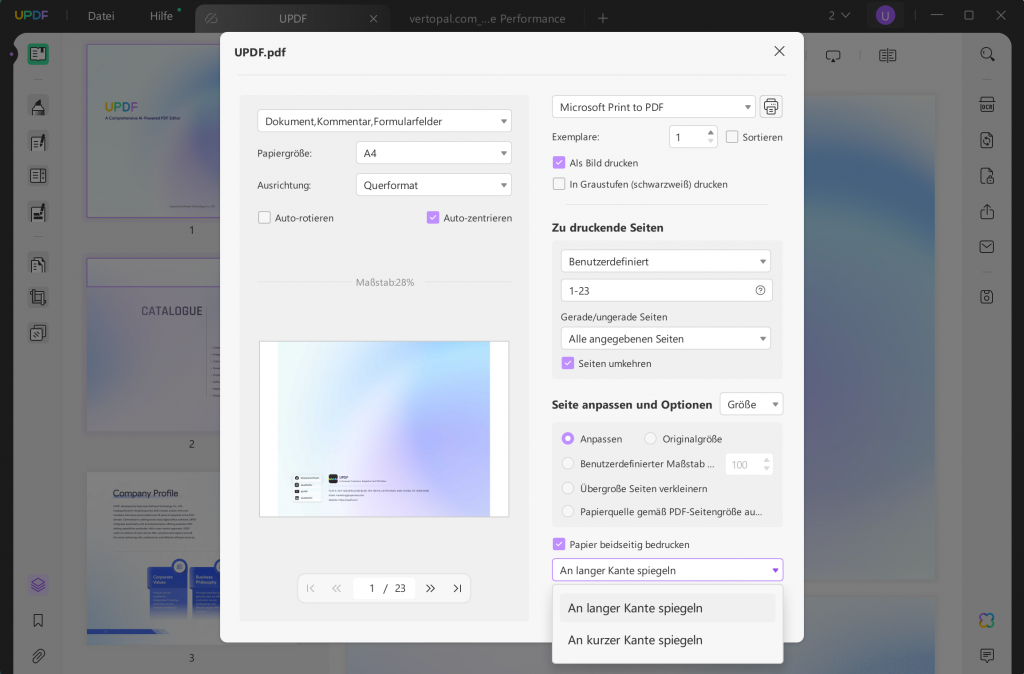This screenshot has width=1024, height=674.
Task: Close the UPDF.pdf print dialog
Action: tap(779, 51)
